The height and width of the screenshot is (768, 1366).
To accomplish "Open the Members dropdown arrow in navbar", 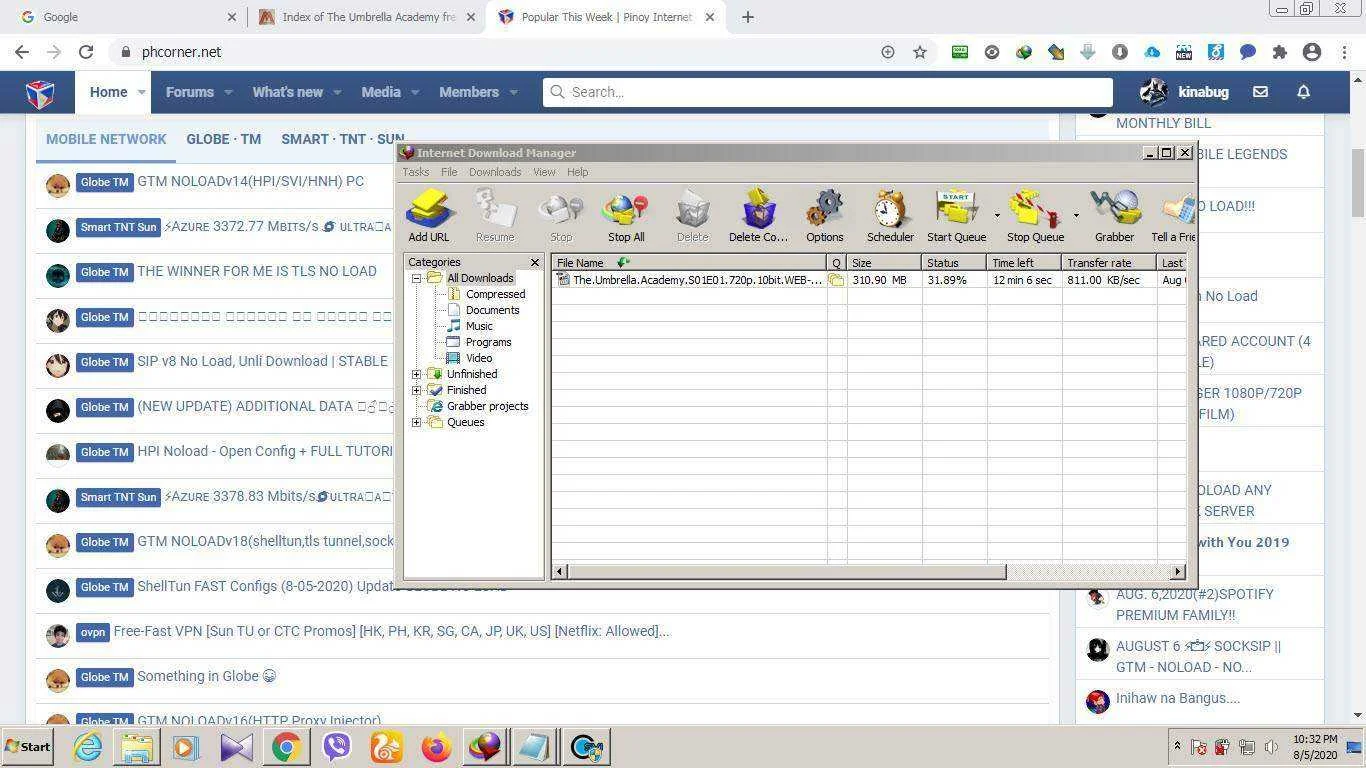I will [514, 92].
